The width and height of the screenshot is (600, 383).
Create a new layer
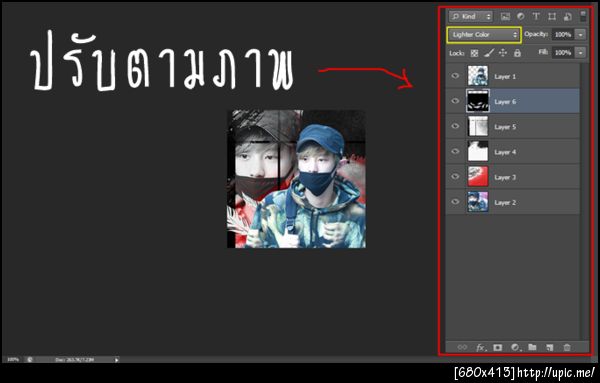click(550, 347)
